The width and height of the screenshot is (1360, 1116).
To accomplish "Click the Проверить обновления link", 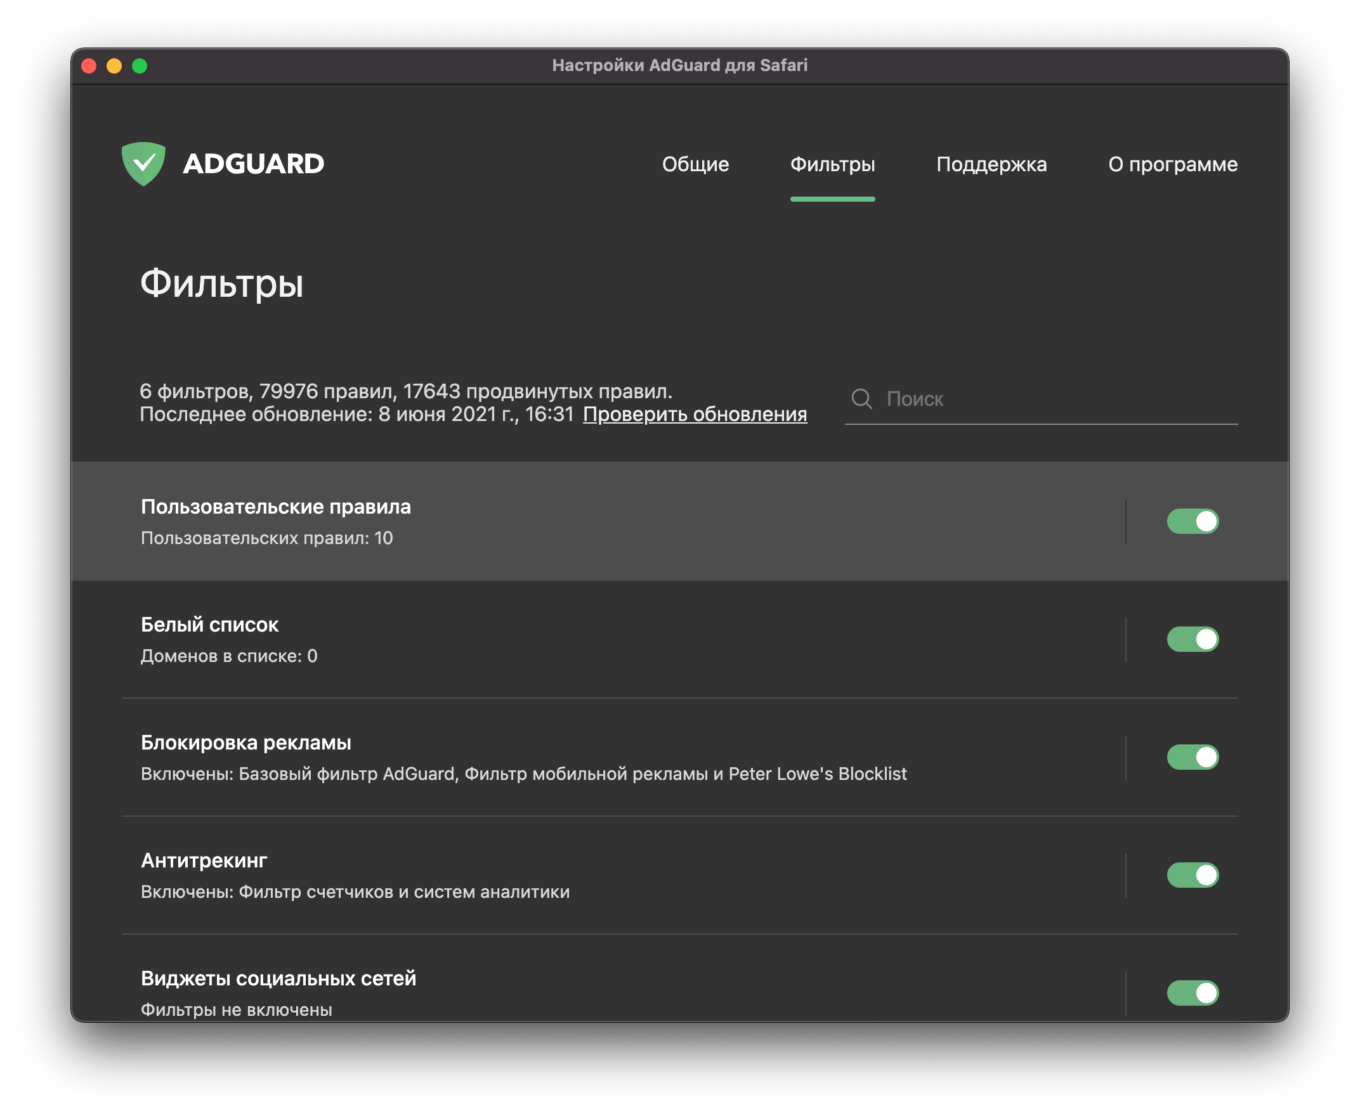I will click(695, 414).
